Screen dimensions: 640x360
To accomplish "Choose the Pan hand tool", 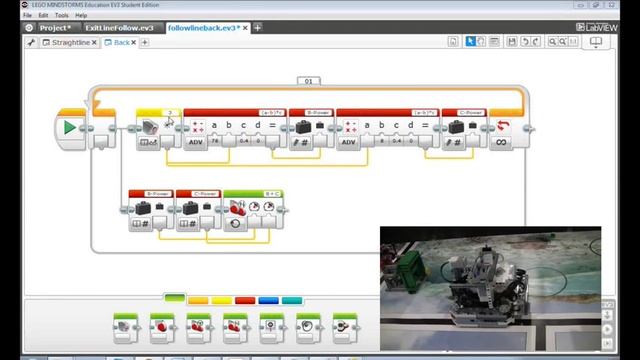I will tap(481, 41).
